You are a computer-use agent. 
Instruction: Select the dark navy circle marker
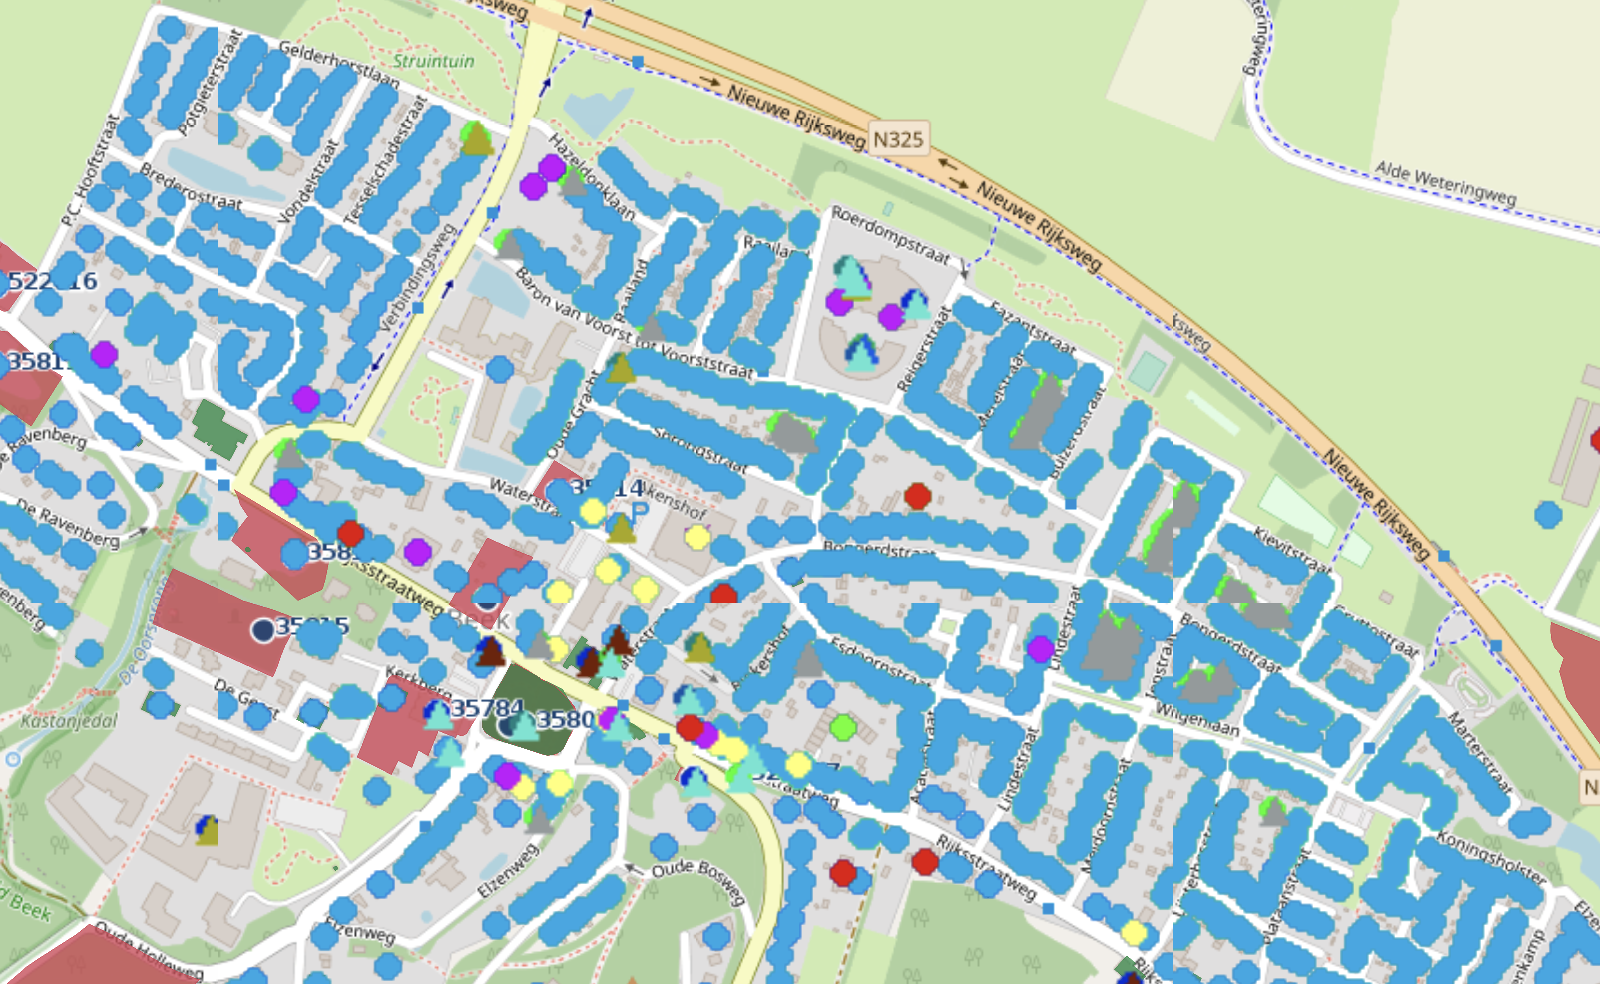263,629
